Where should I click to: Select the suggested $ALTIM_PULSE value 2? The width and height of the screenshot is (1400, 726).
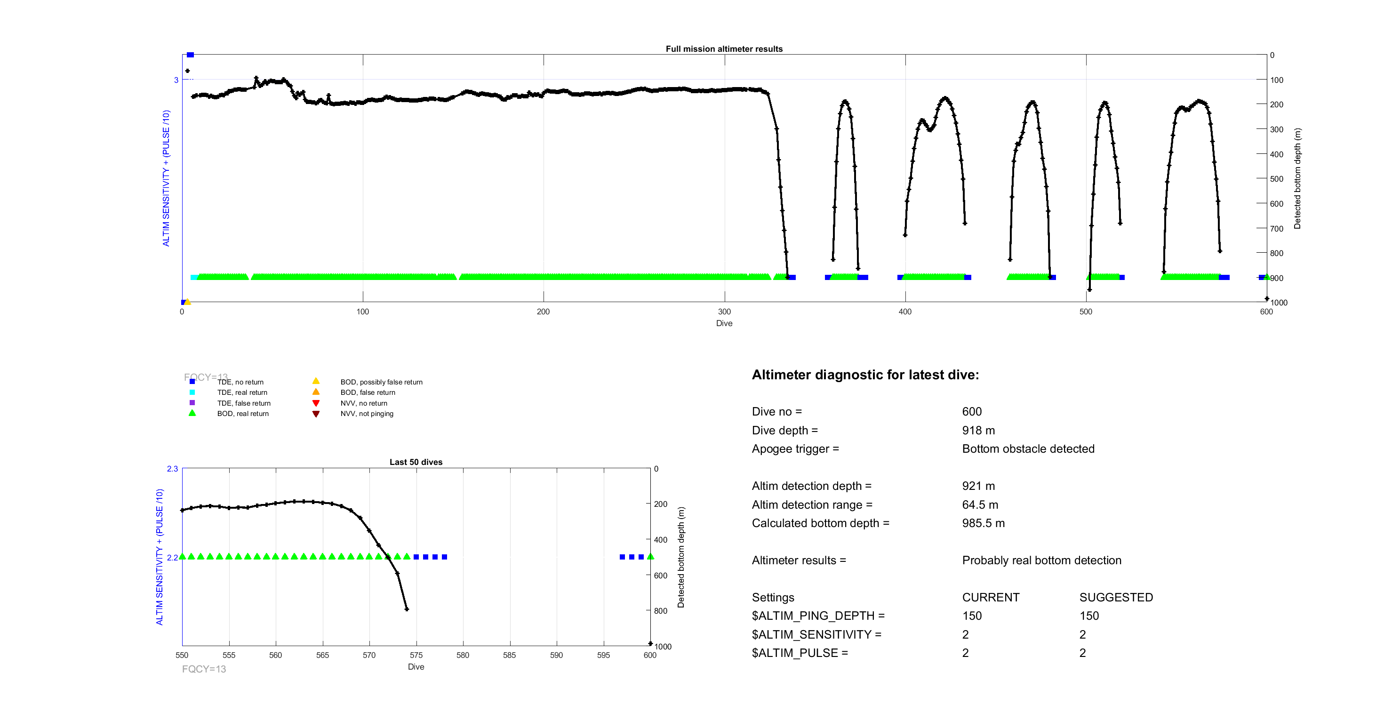pyautogui.click(x=1084, y=653)
